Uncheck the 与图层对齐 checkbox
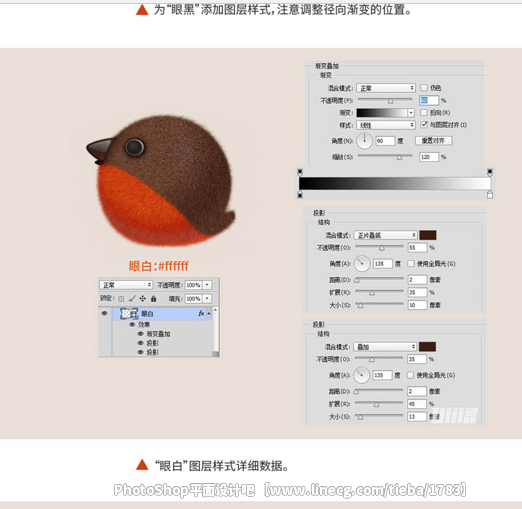 click(424, 125)
